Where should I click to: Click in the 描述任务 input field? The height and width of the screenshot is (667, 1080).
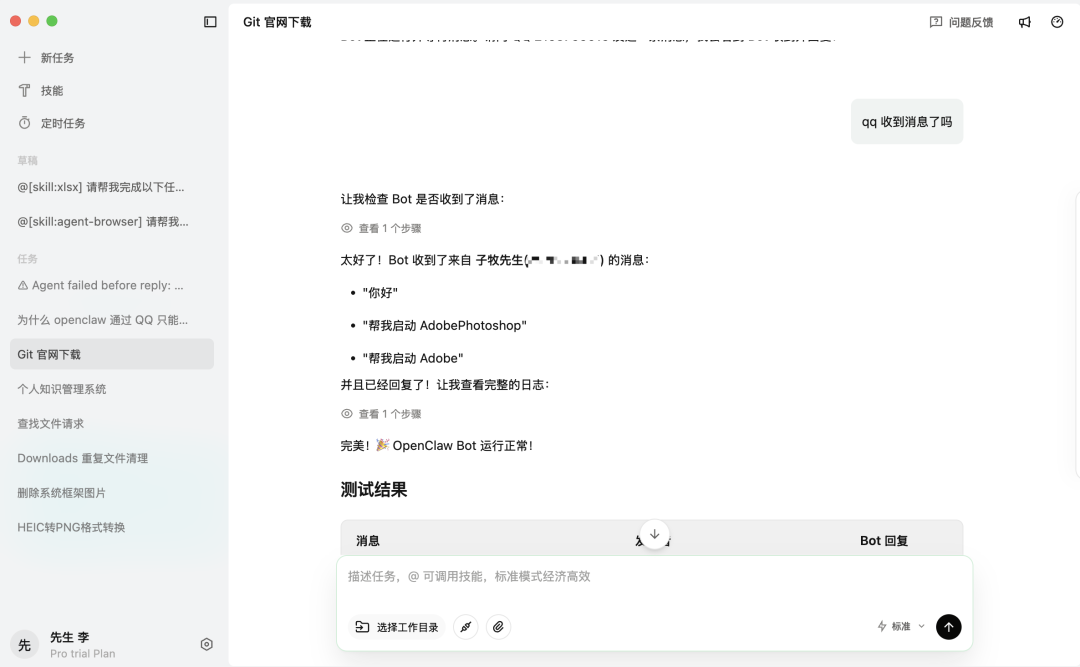(654, 577)
